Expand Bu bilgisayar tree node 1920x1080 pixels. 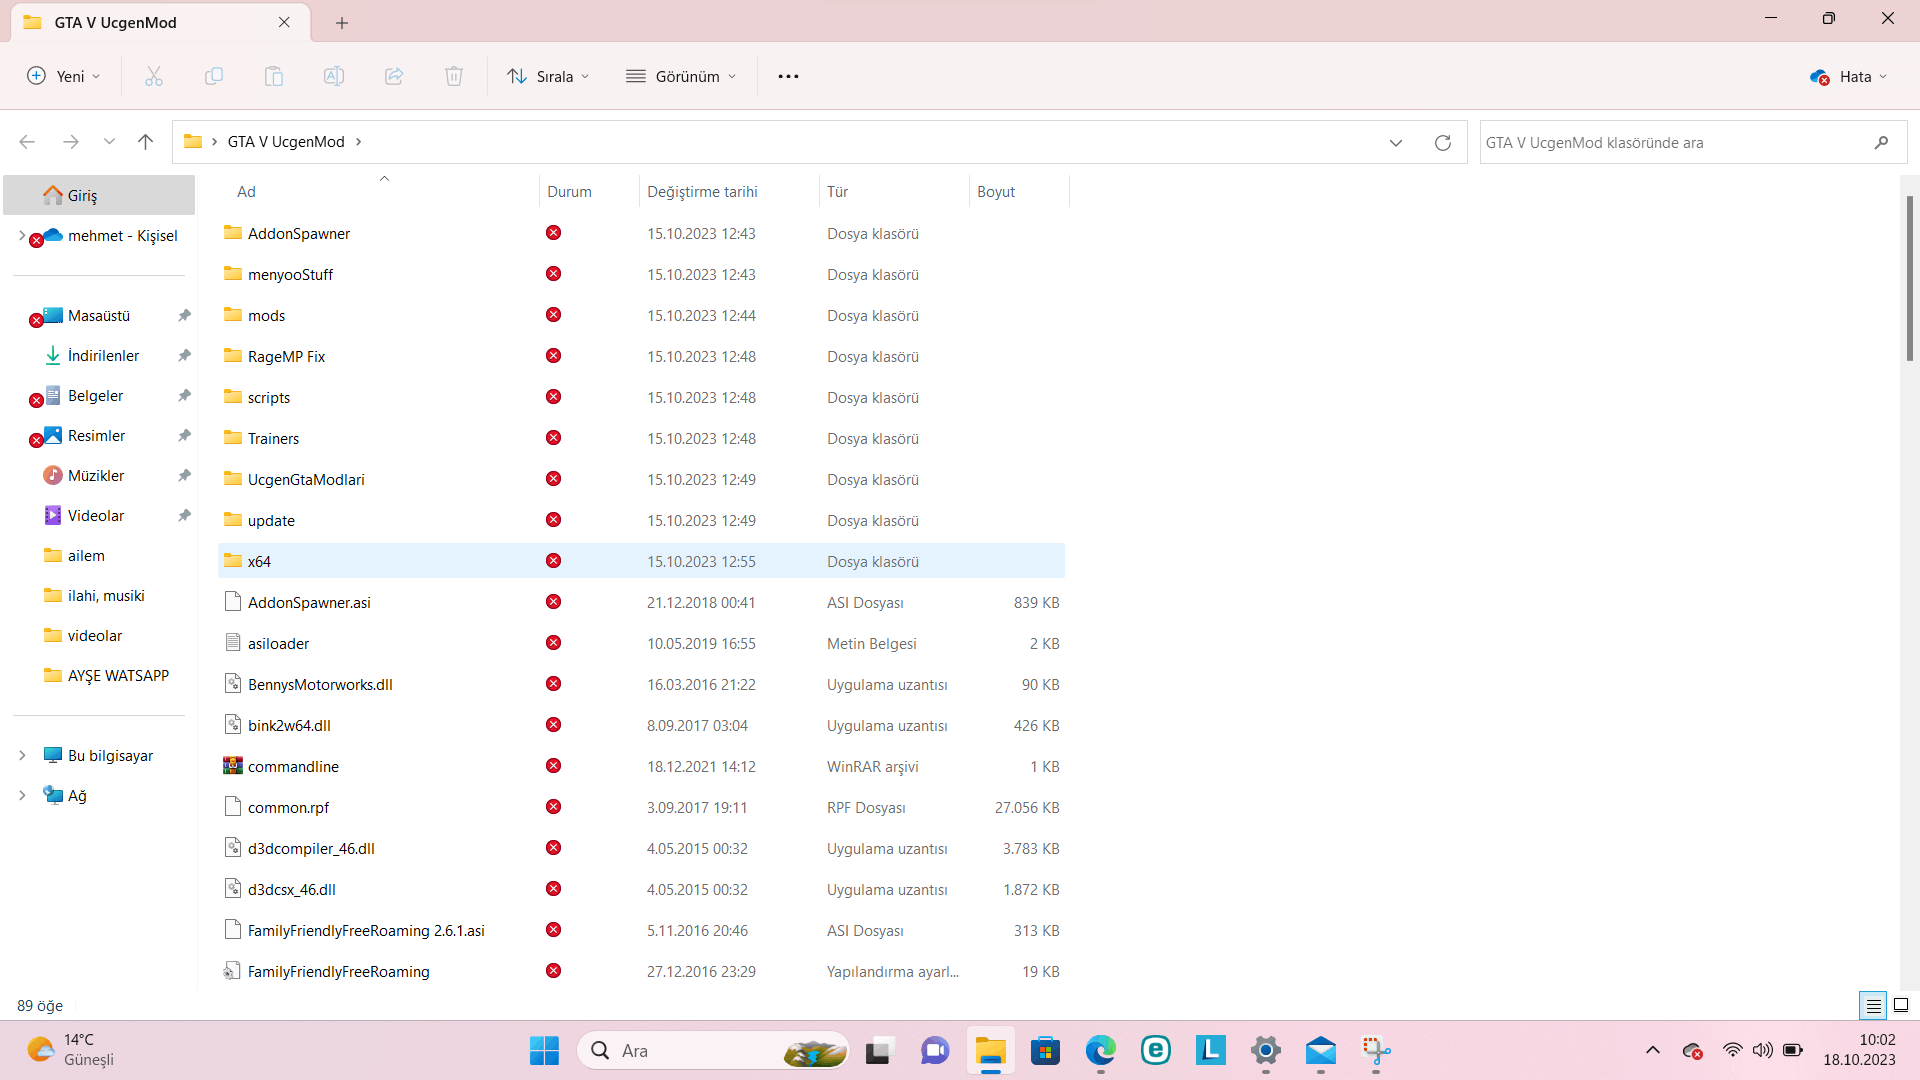(22, 756)
